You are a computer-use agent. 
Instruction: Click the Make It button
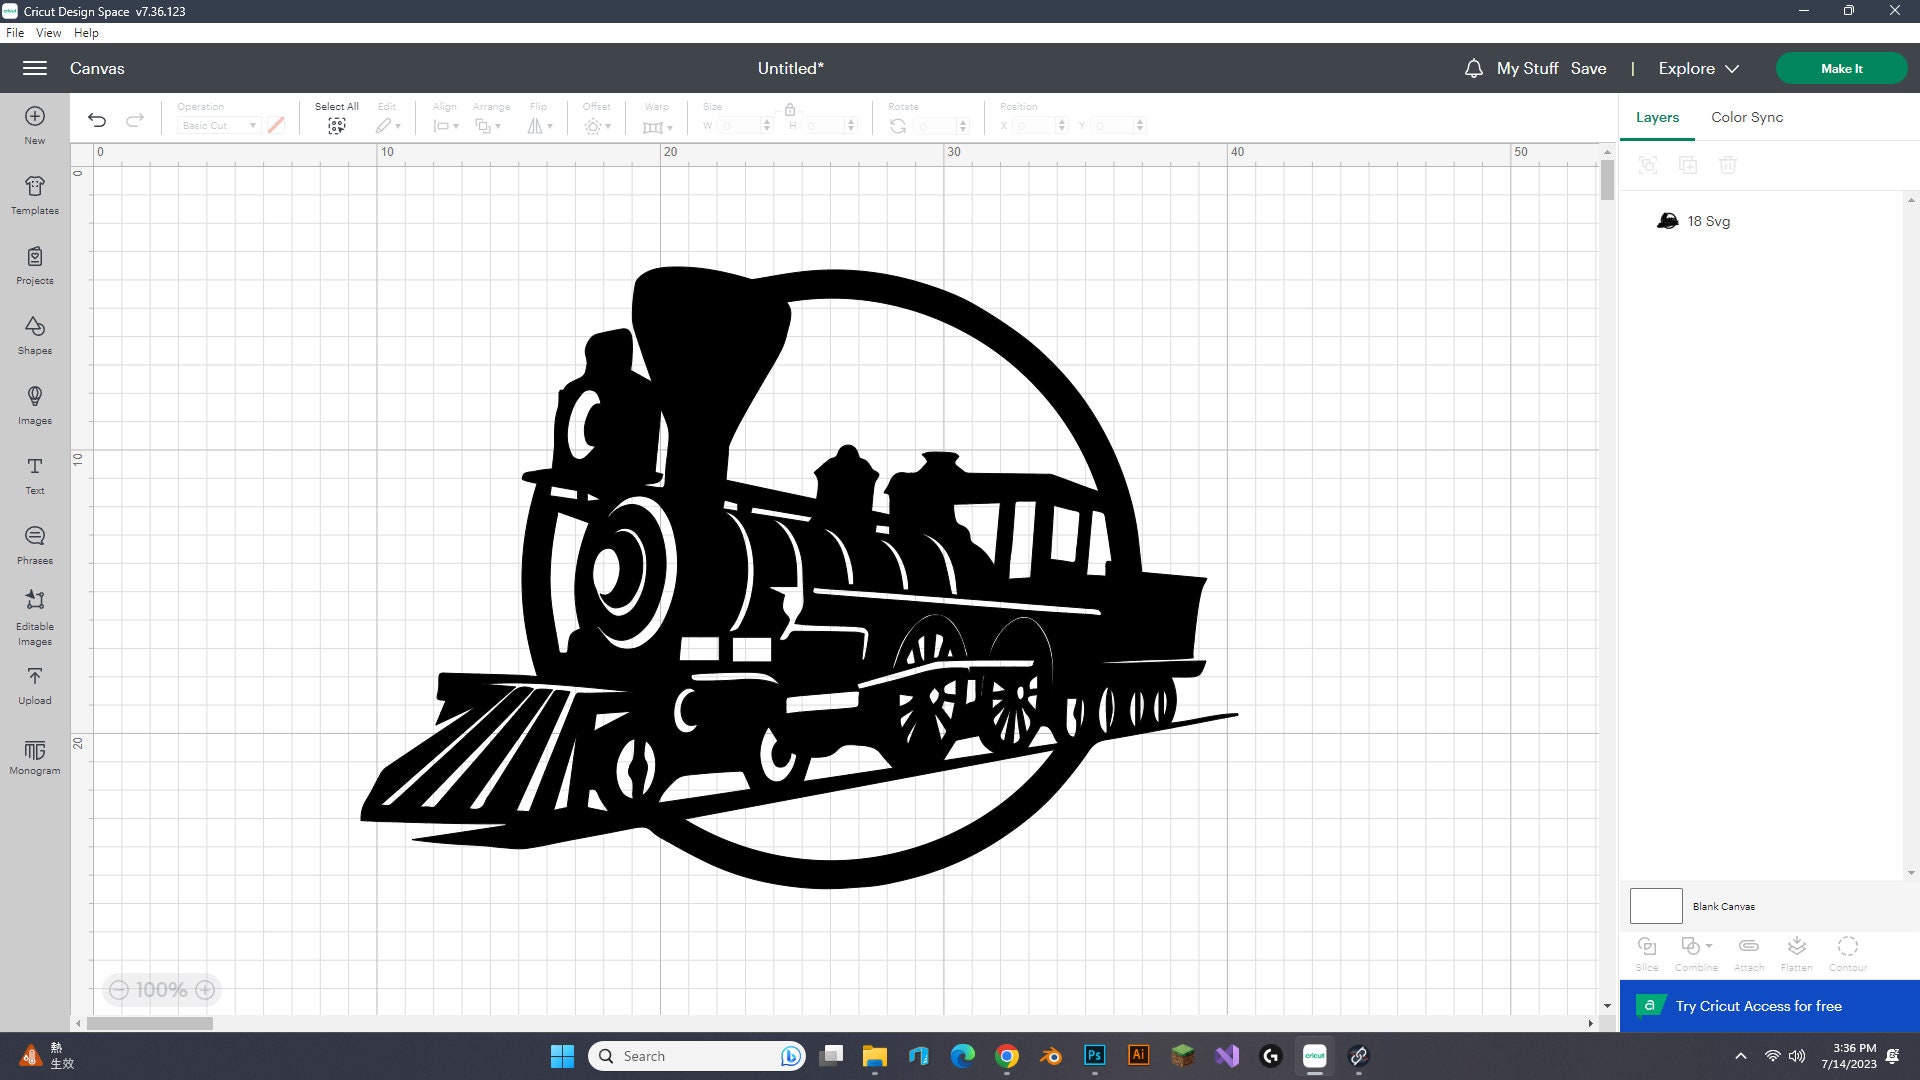(1841, 68)
